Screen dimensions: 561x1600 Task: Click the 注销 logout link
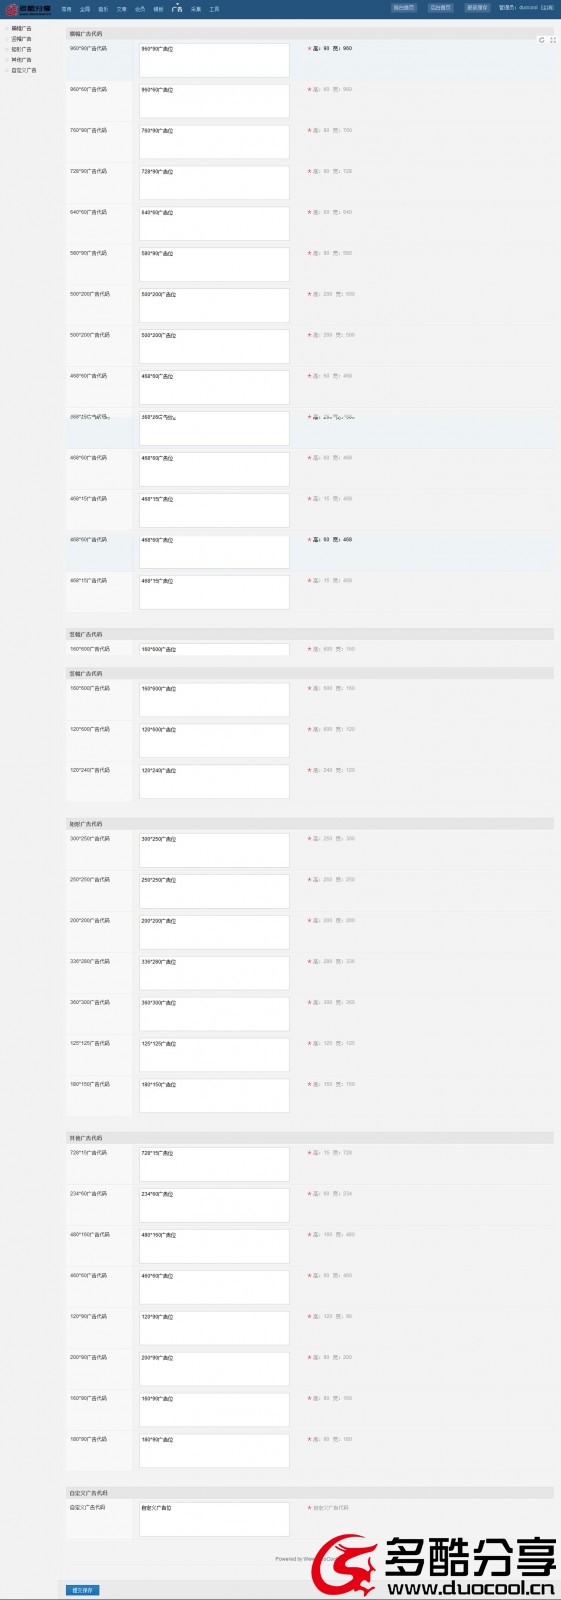tap(547, 7)
